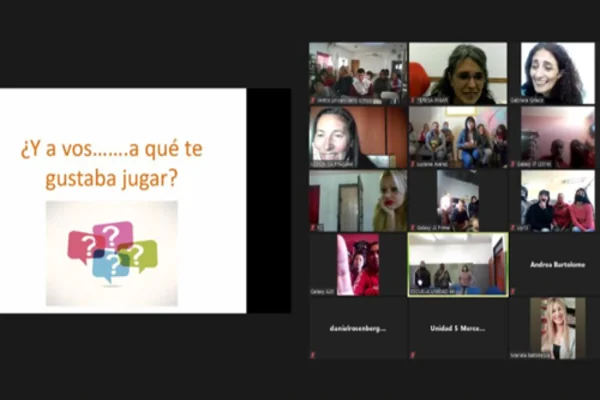Click the 'Galaxy A20' name label
Image resolution: width=600 pixels, height=400 pixels.
(x=322, y=292)
